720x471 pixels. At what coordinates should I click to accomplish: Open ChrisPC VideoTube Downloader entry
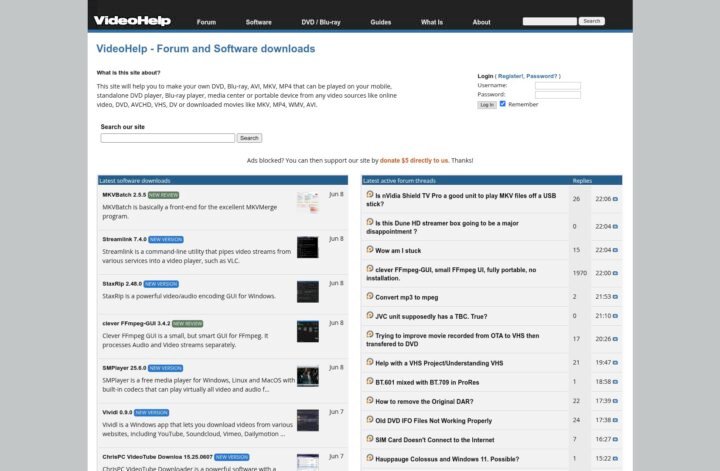coord(158,457)
